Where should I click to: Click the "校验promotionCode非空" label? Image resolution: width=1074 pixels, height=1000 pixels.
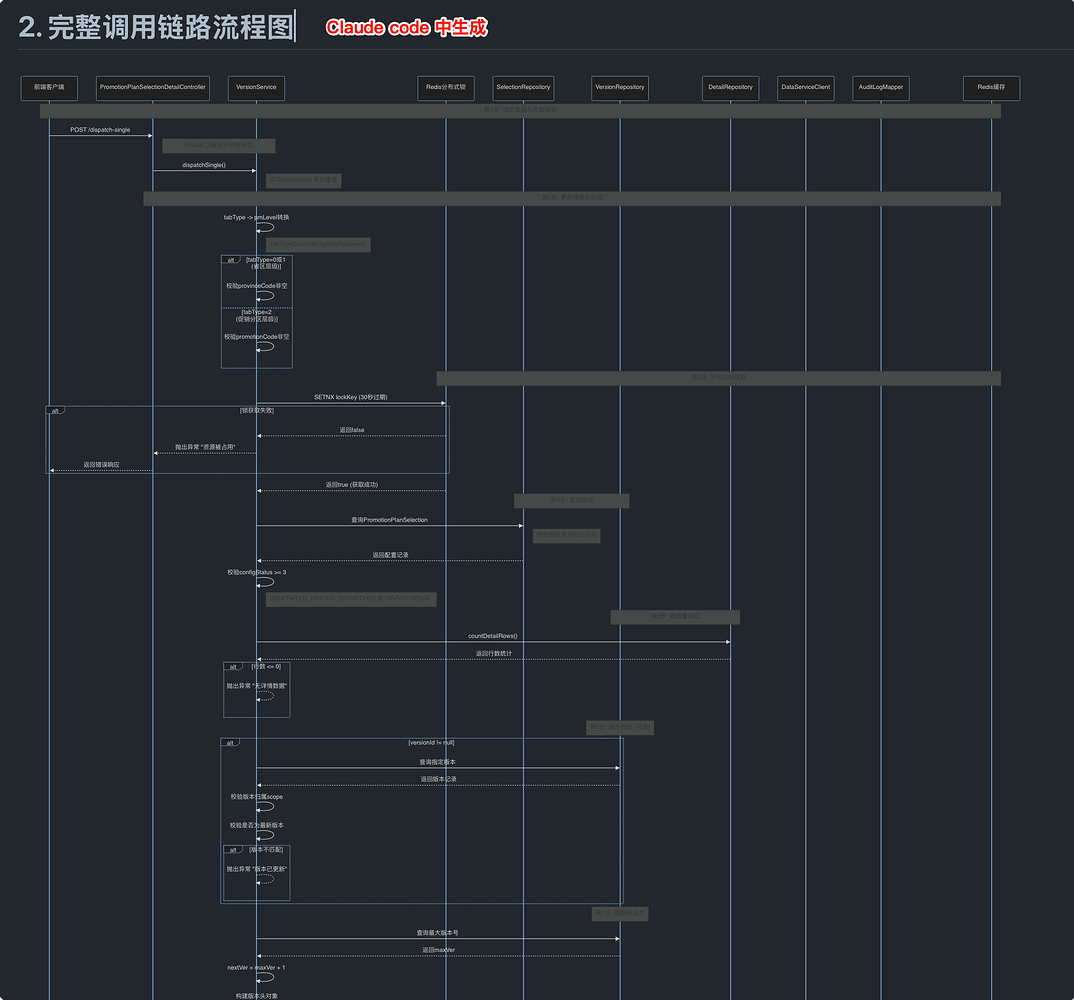coord(257,337)
